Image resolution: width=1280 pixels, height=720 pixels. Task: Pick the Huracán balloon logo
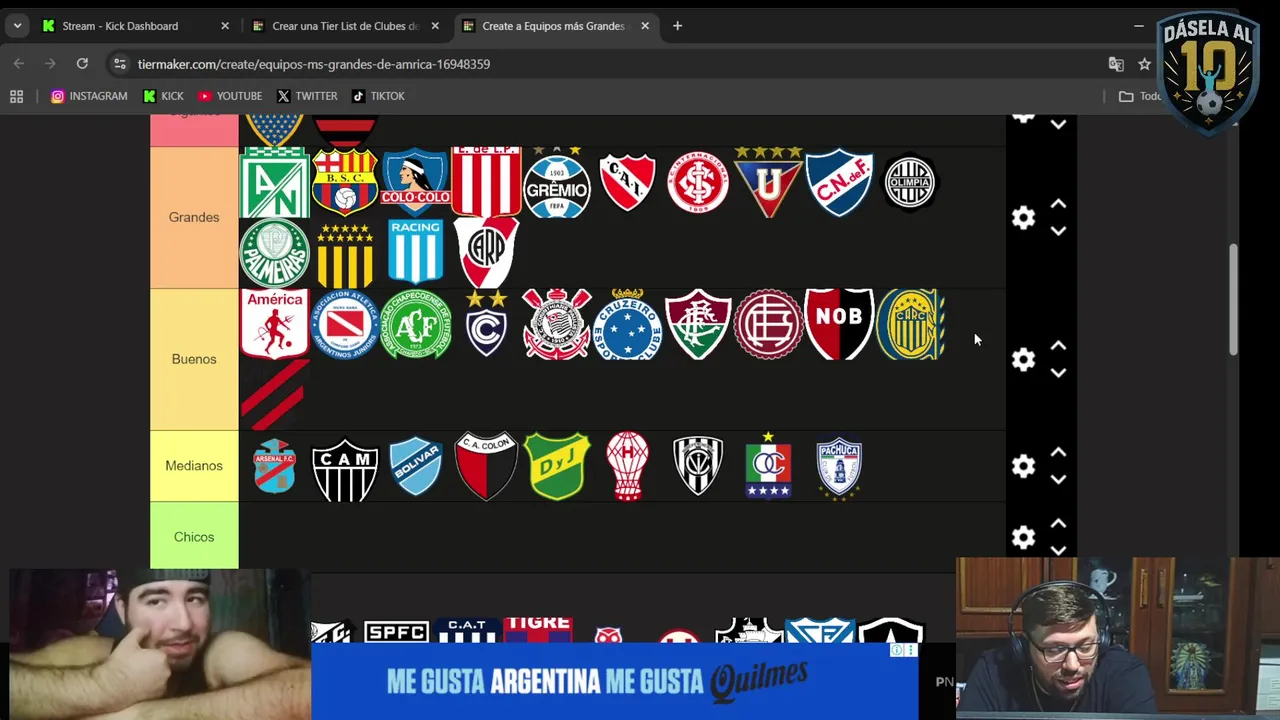(x=627, y=466)
